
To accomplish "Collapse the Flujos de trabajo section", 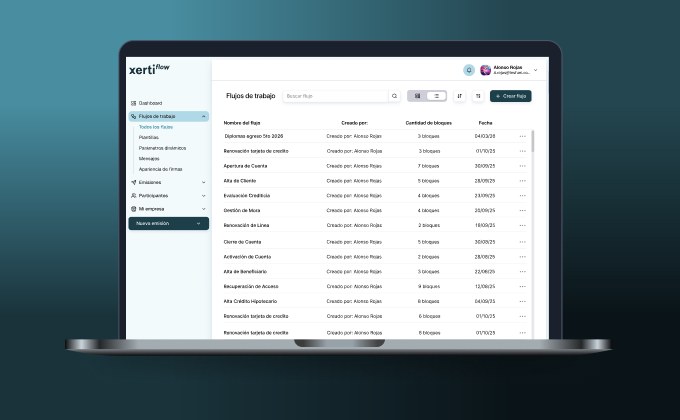I will [x=203, y=116].
